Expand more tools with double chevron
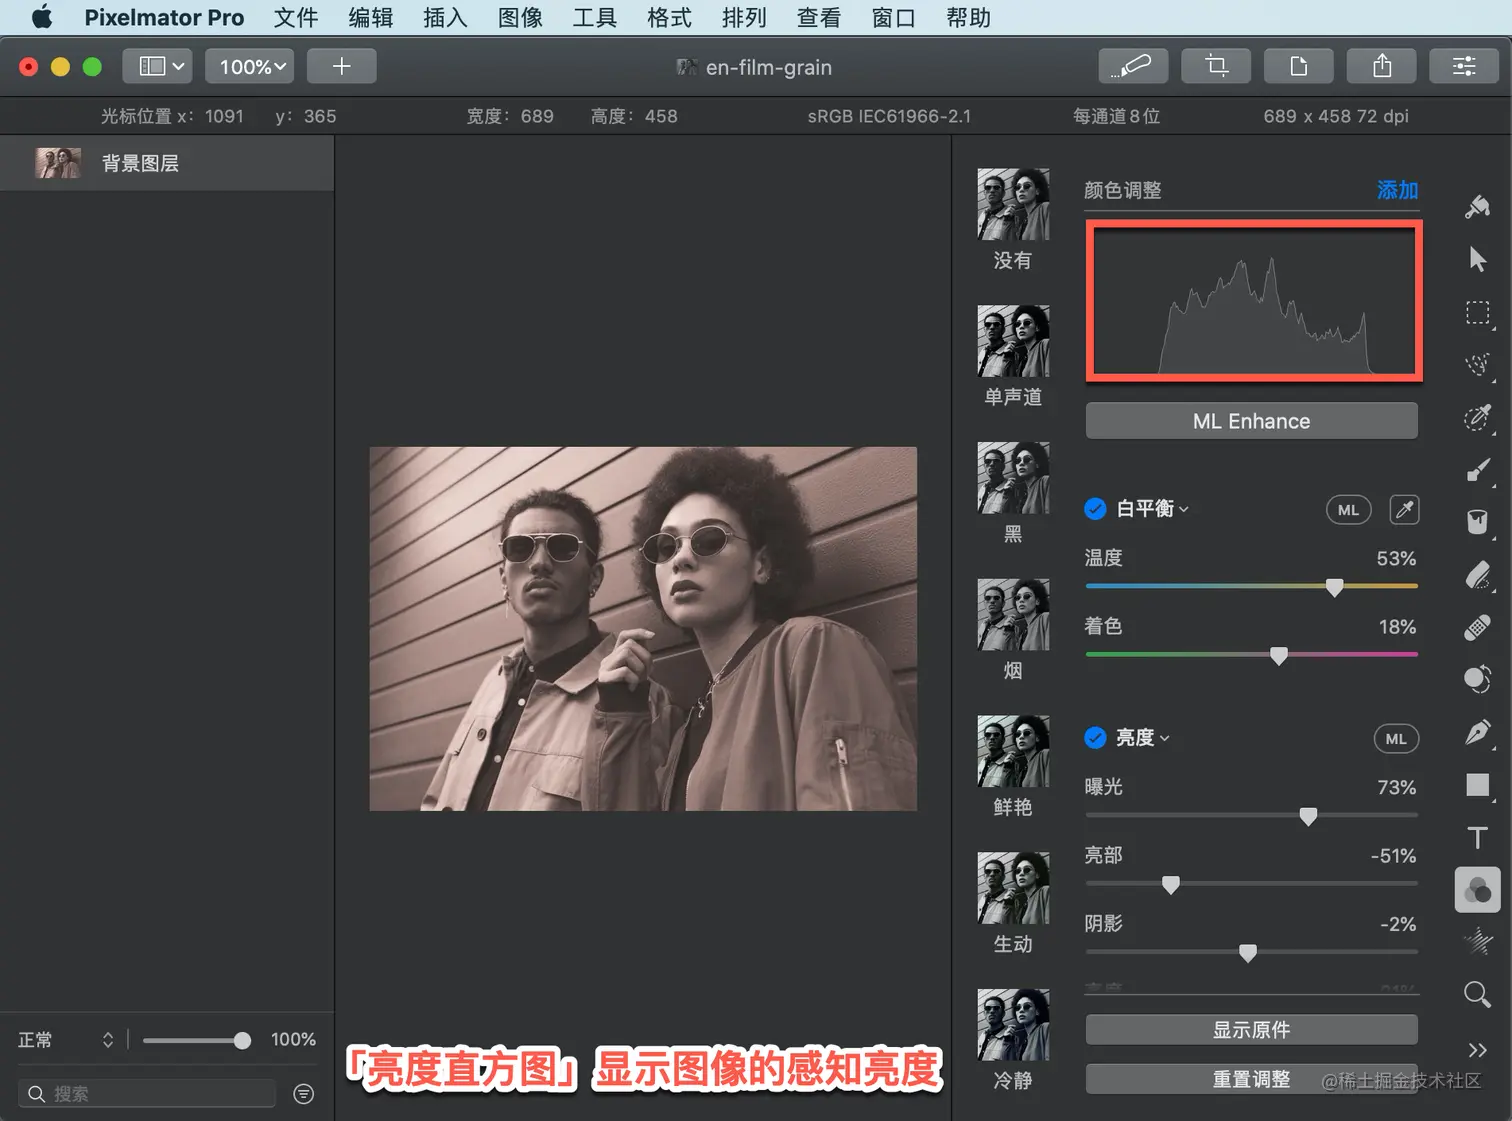 click(1477, 1050)
